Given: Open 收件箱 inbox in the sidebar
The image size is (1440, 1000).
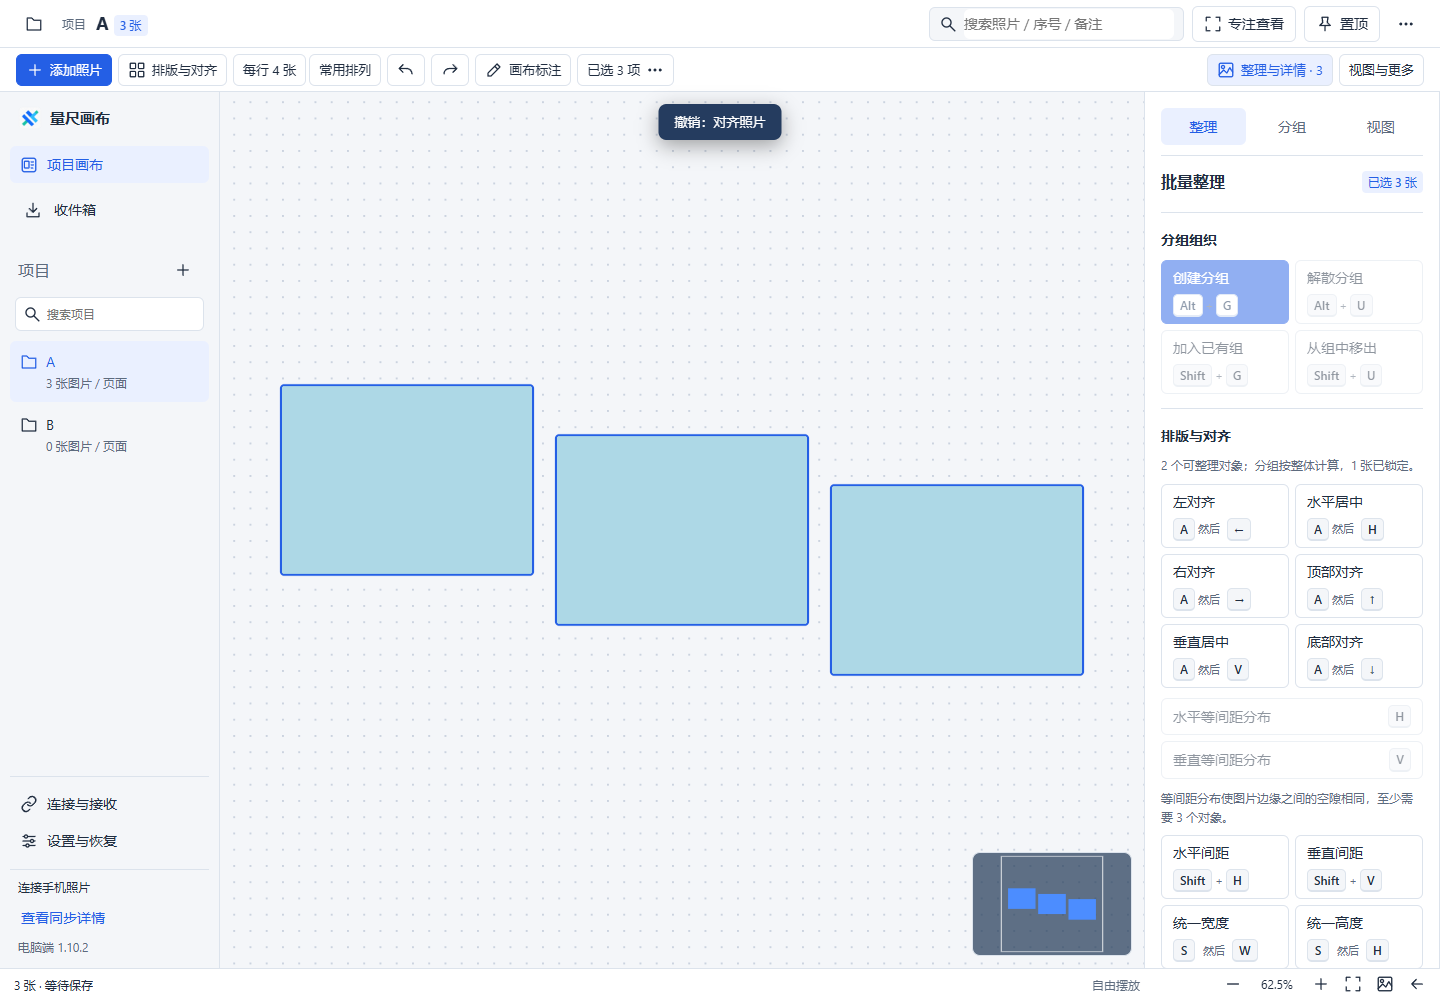Looking at the screenshot, I should (110, 210).
